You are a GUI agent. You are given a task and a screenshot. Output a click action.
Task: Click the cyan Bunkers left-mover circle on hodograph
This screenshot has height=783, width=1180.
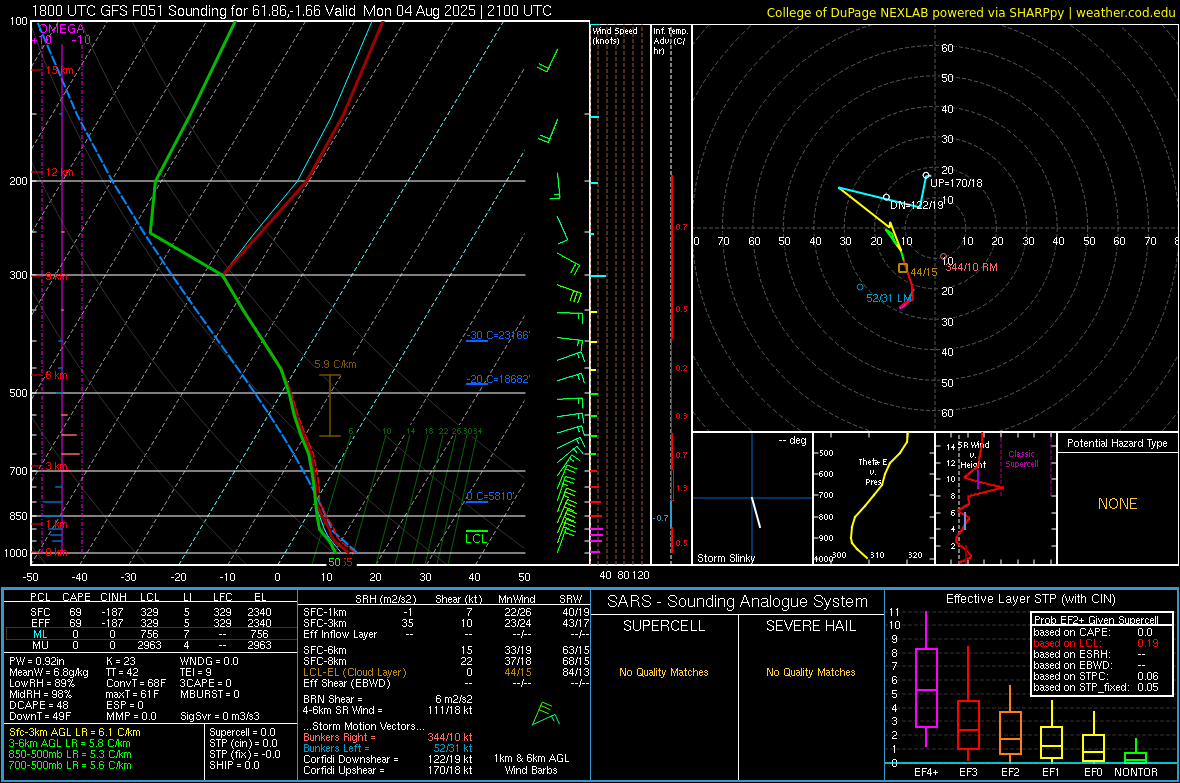[860, 287]
